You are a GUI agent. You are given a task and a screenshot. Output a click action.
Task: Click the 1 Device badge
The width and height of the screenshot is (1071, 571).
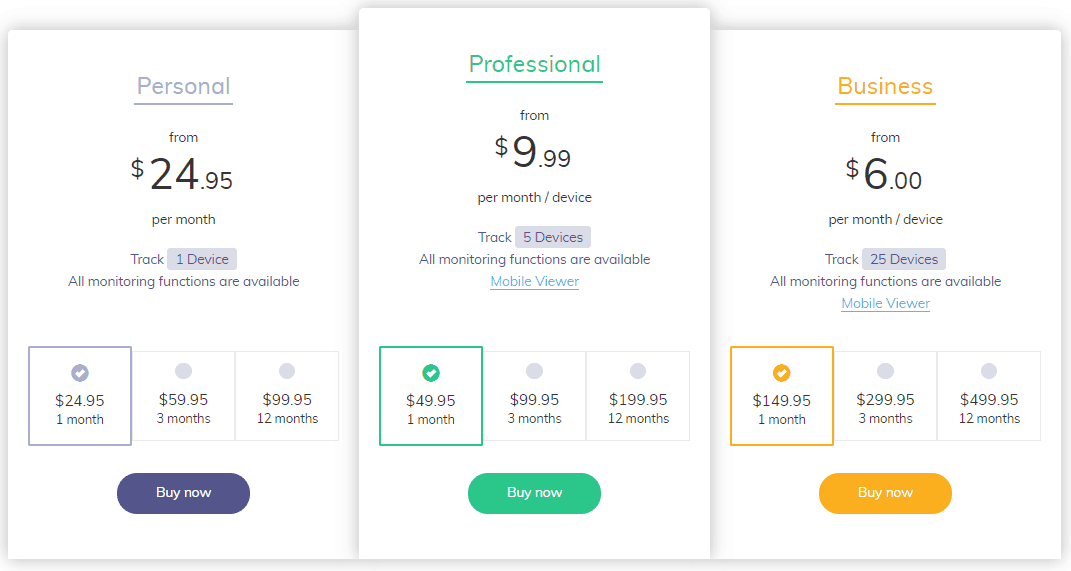tap(202, 260)
